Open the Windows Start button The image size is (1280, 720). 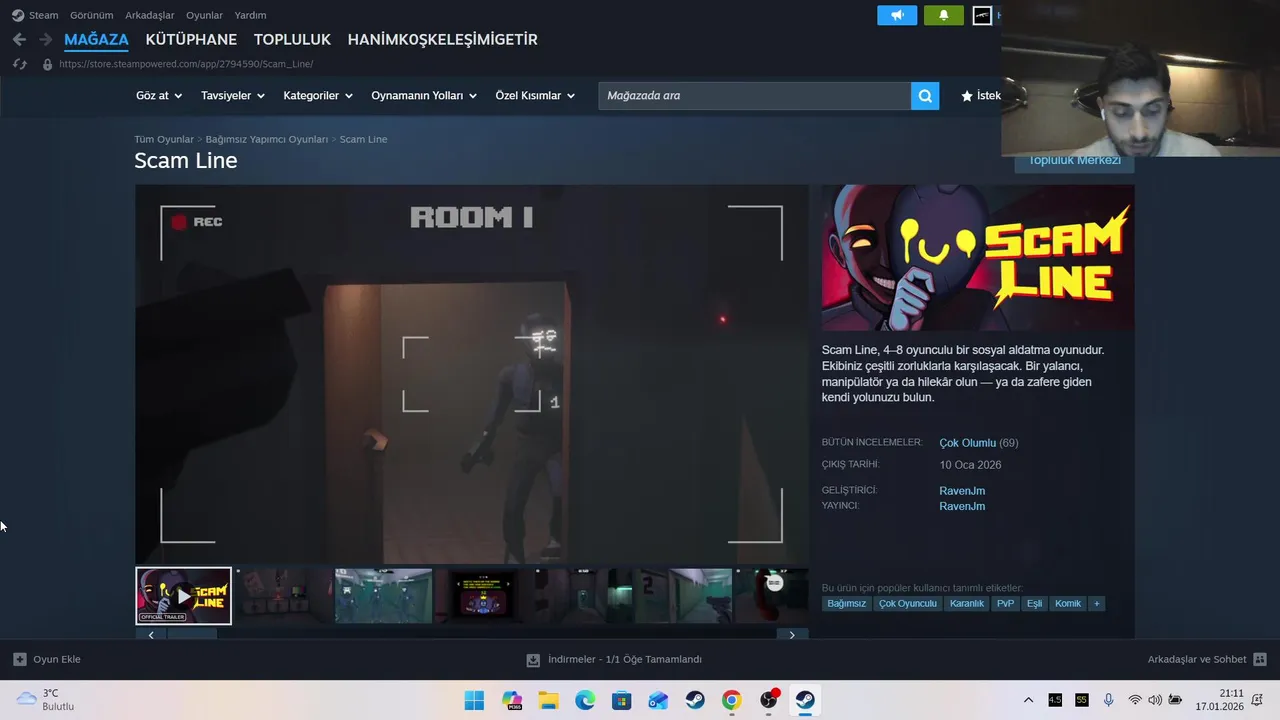pos(474,700)
